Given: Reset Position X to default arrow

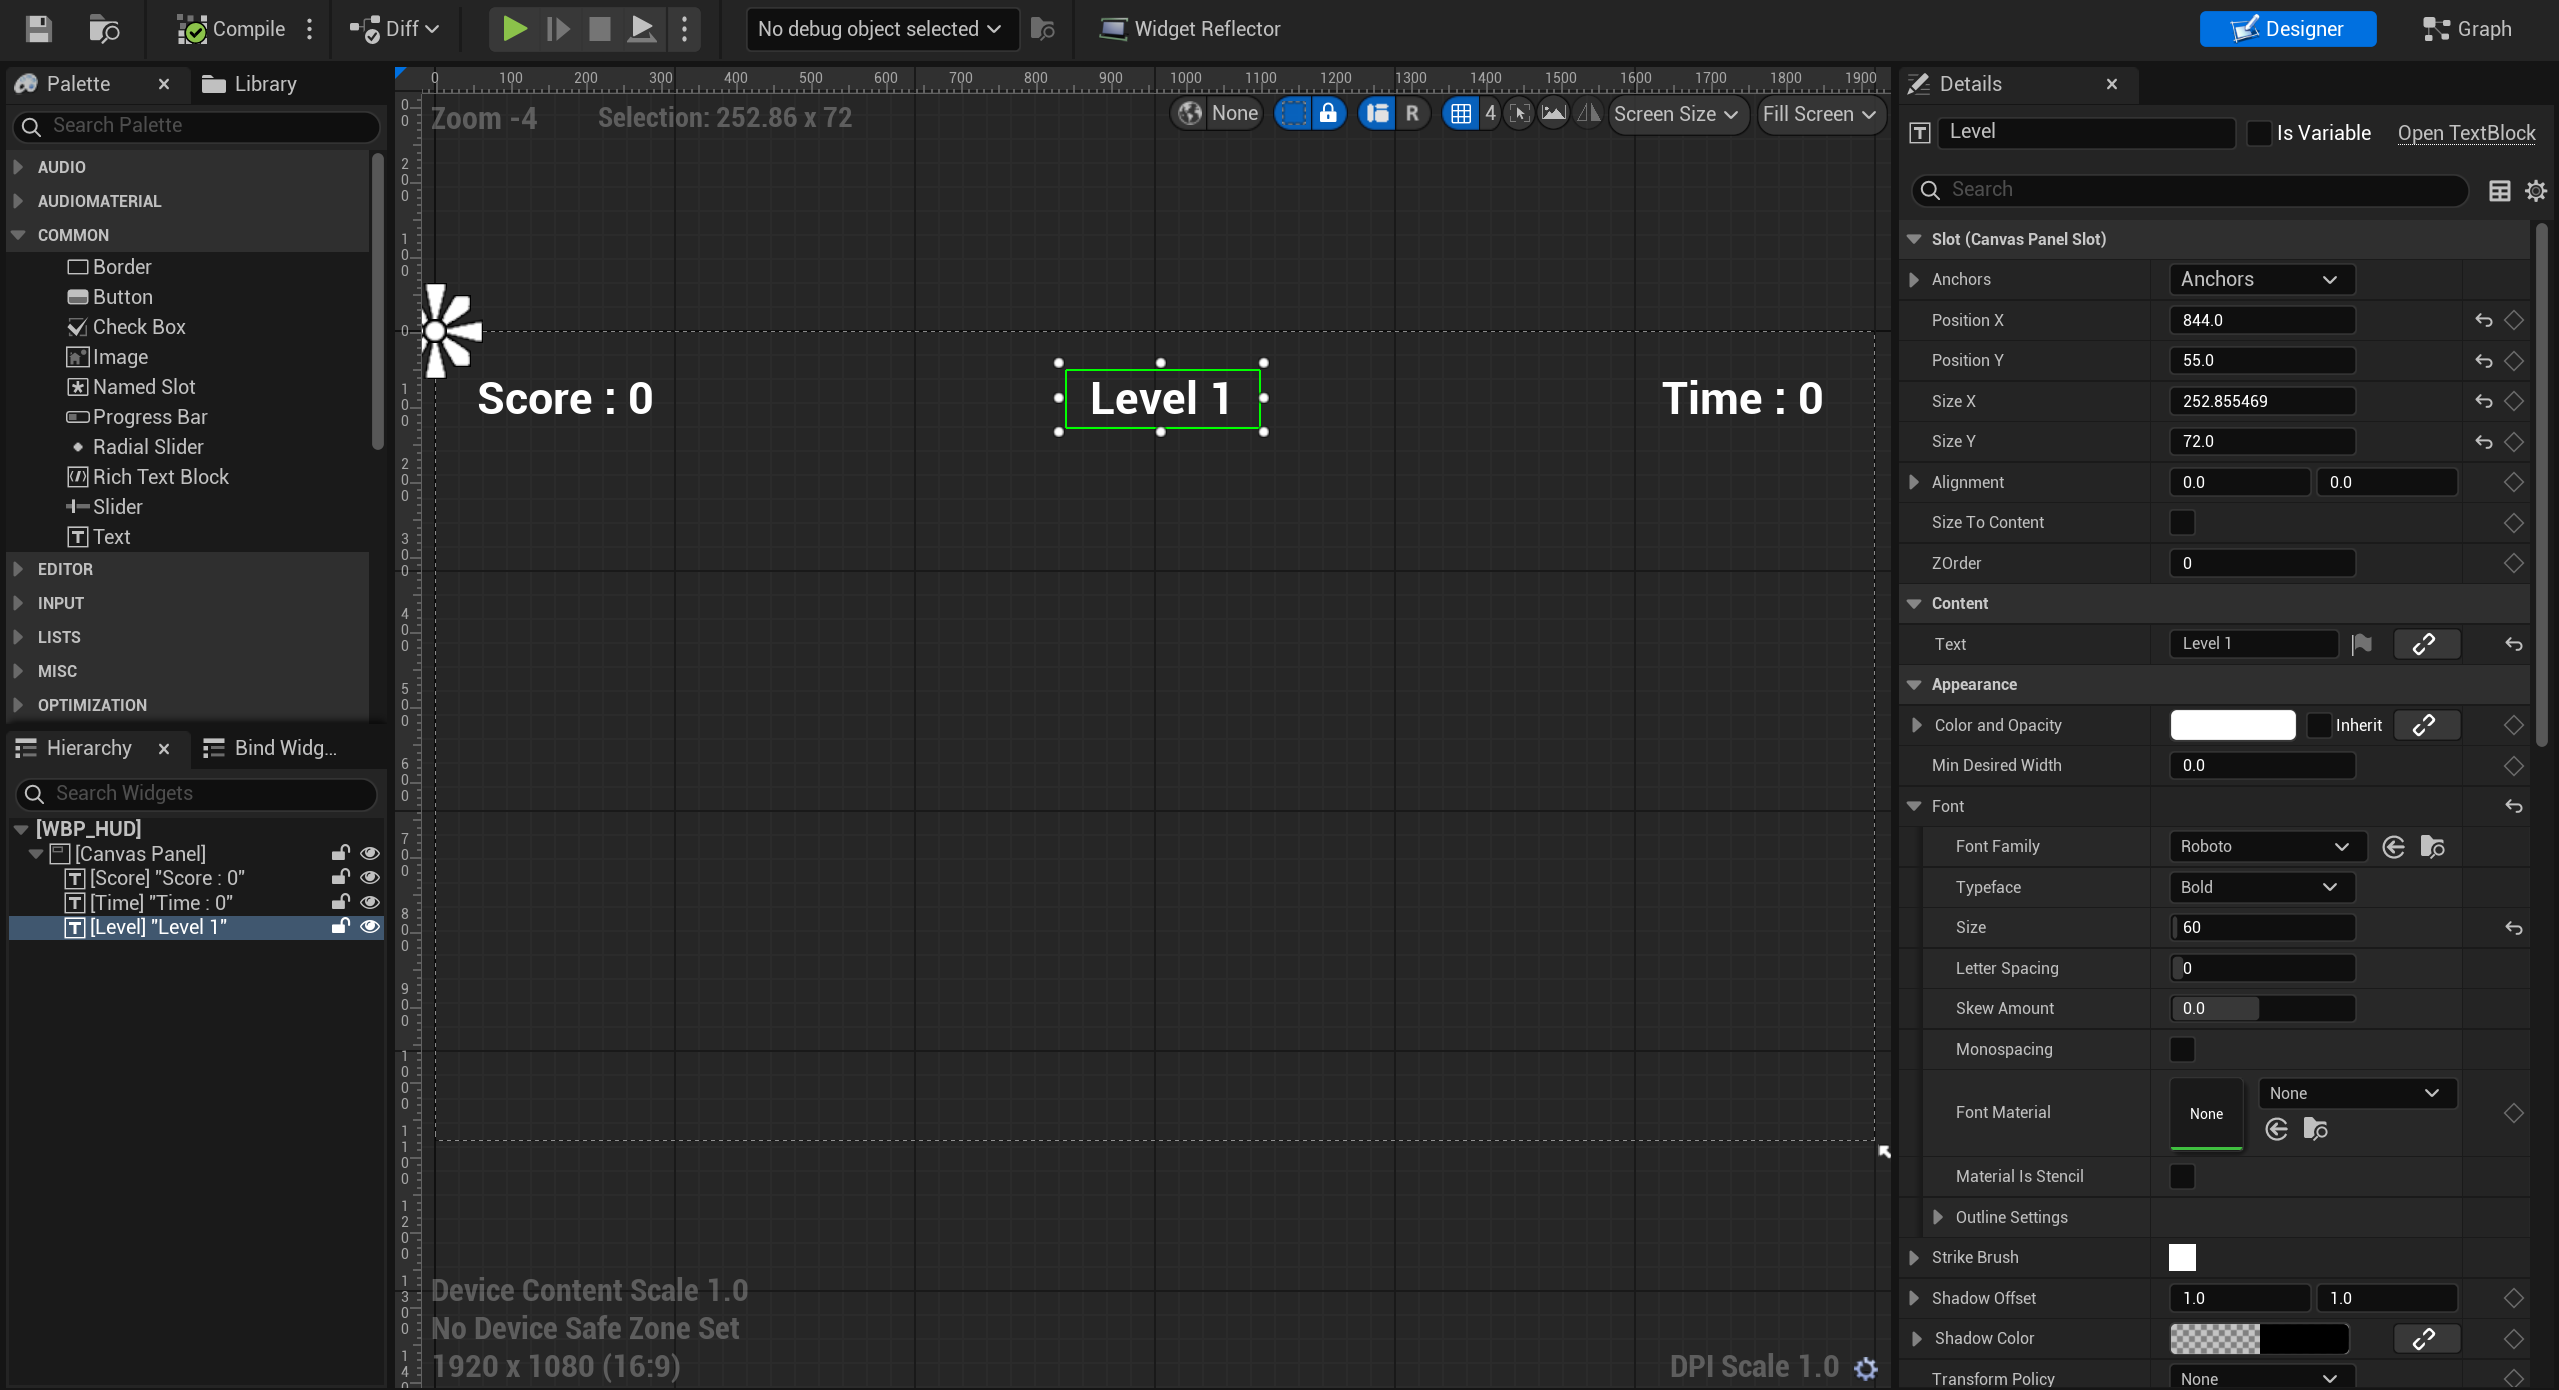Looking at the screenshot, I should [2484, 321].
